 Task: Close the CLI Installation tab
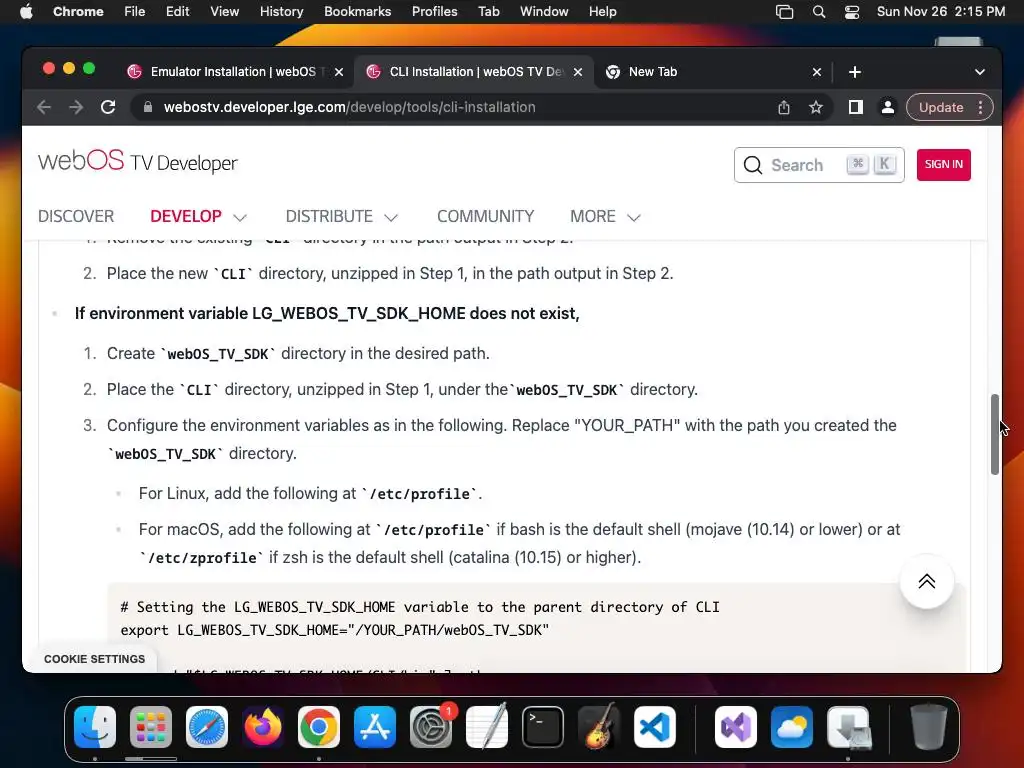(578, 72)
